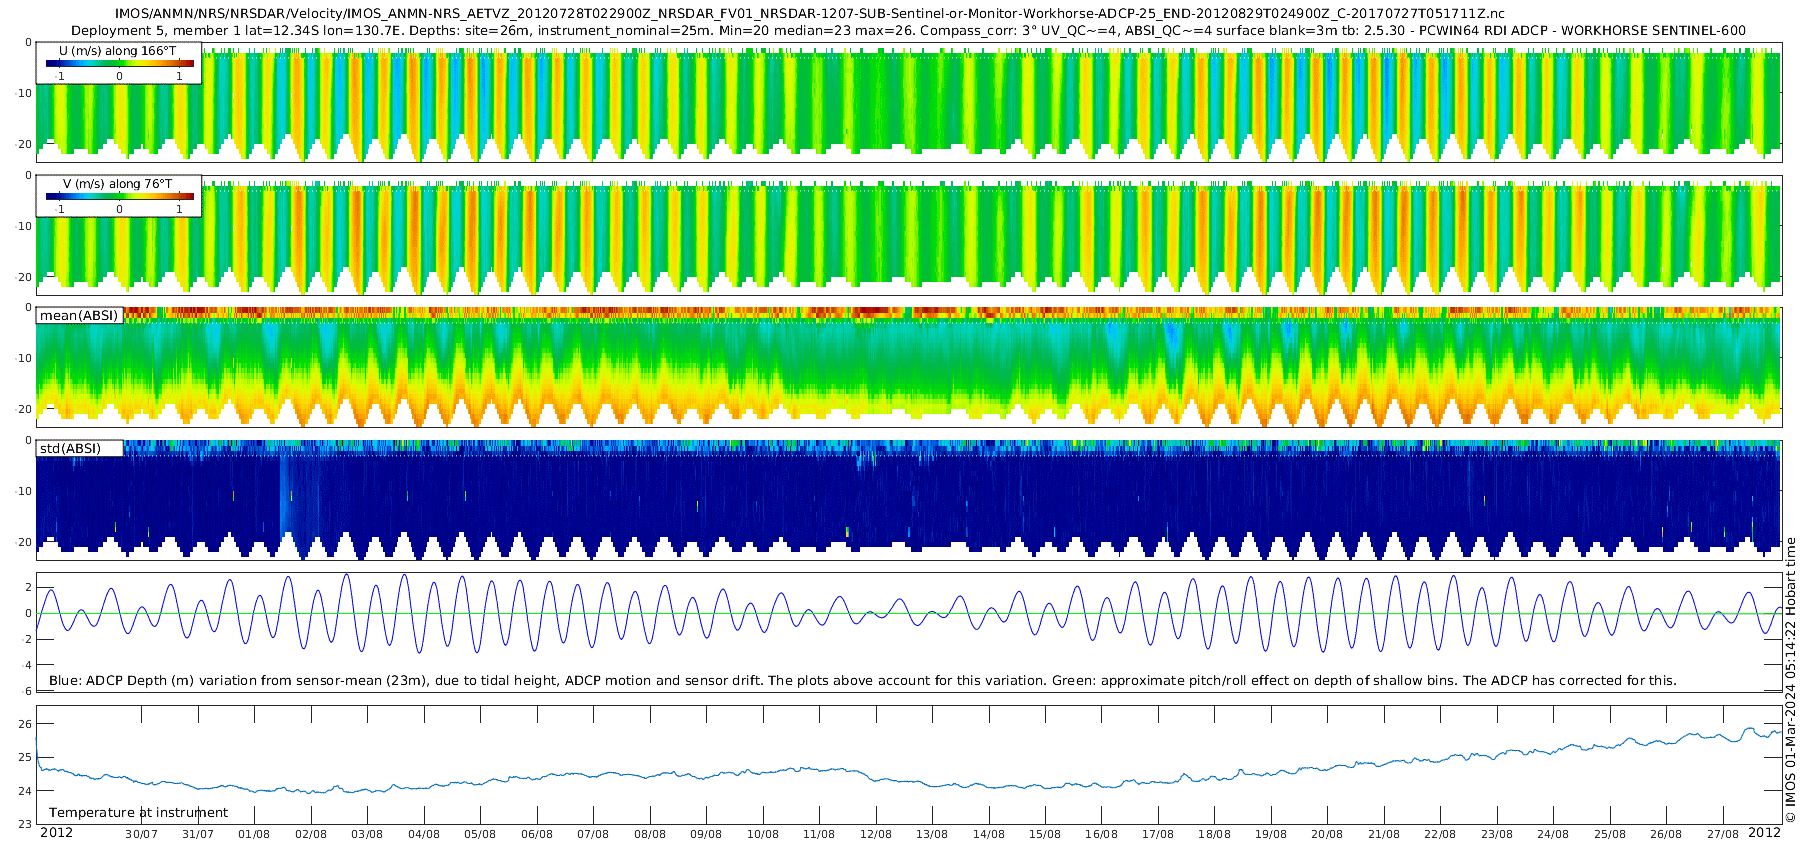Click the 30/07 date tick label
The width and height of the screenshot is (1800, 850).
point(141,834)
